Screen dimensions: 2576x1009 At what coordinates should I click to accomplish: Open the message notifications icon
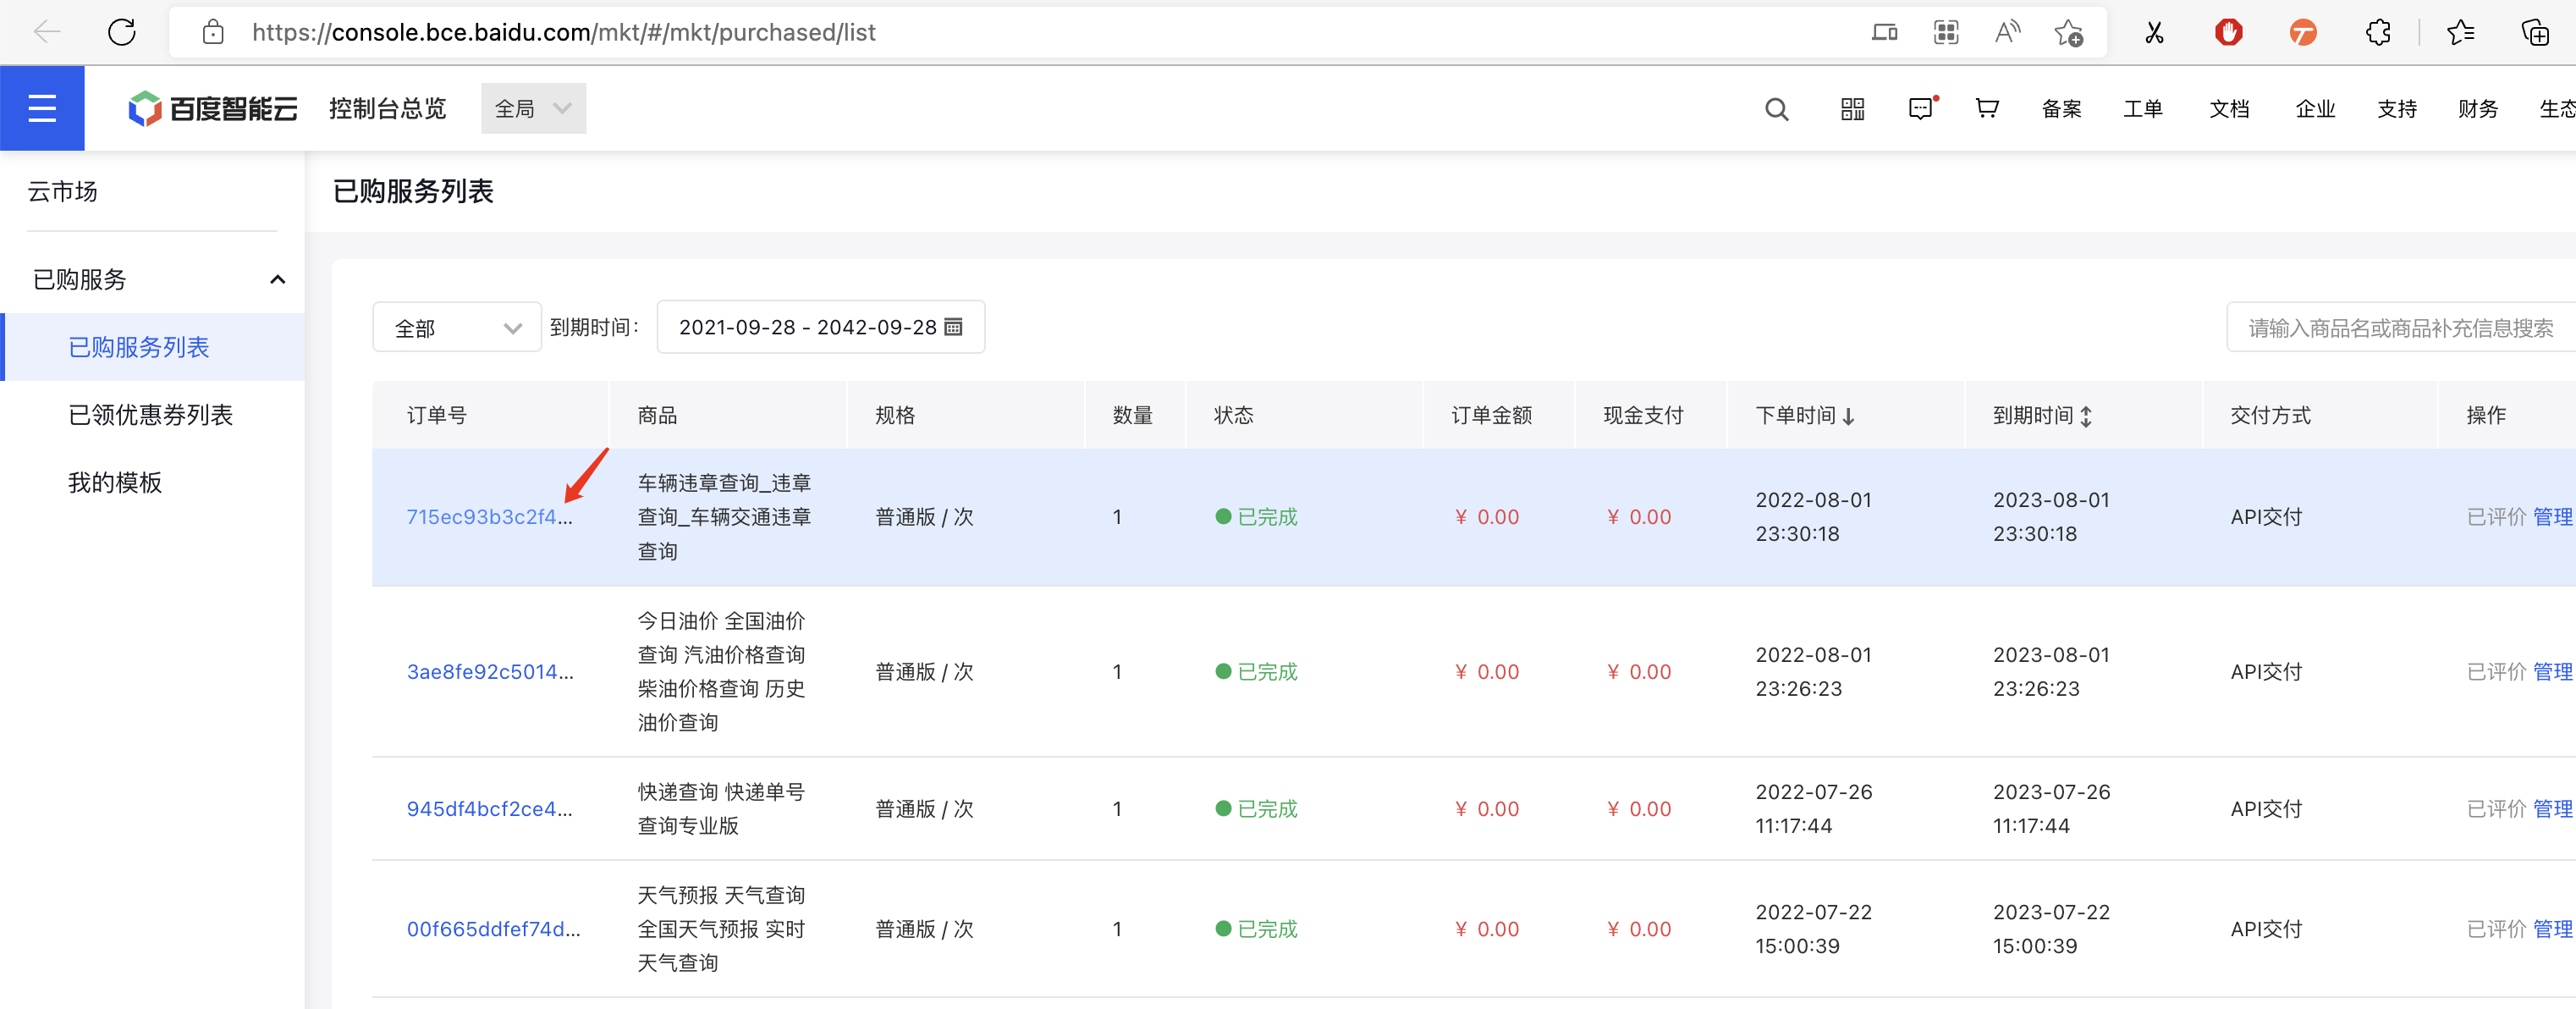(x=1921, y=109)
